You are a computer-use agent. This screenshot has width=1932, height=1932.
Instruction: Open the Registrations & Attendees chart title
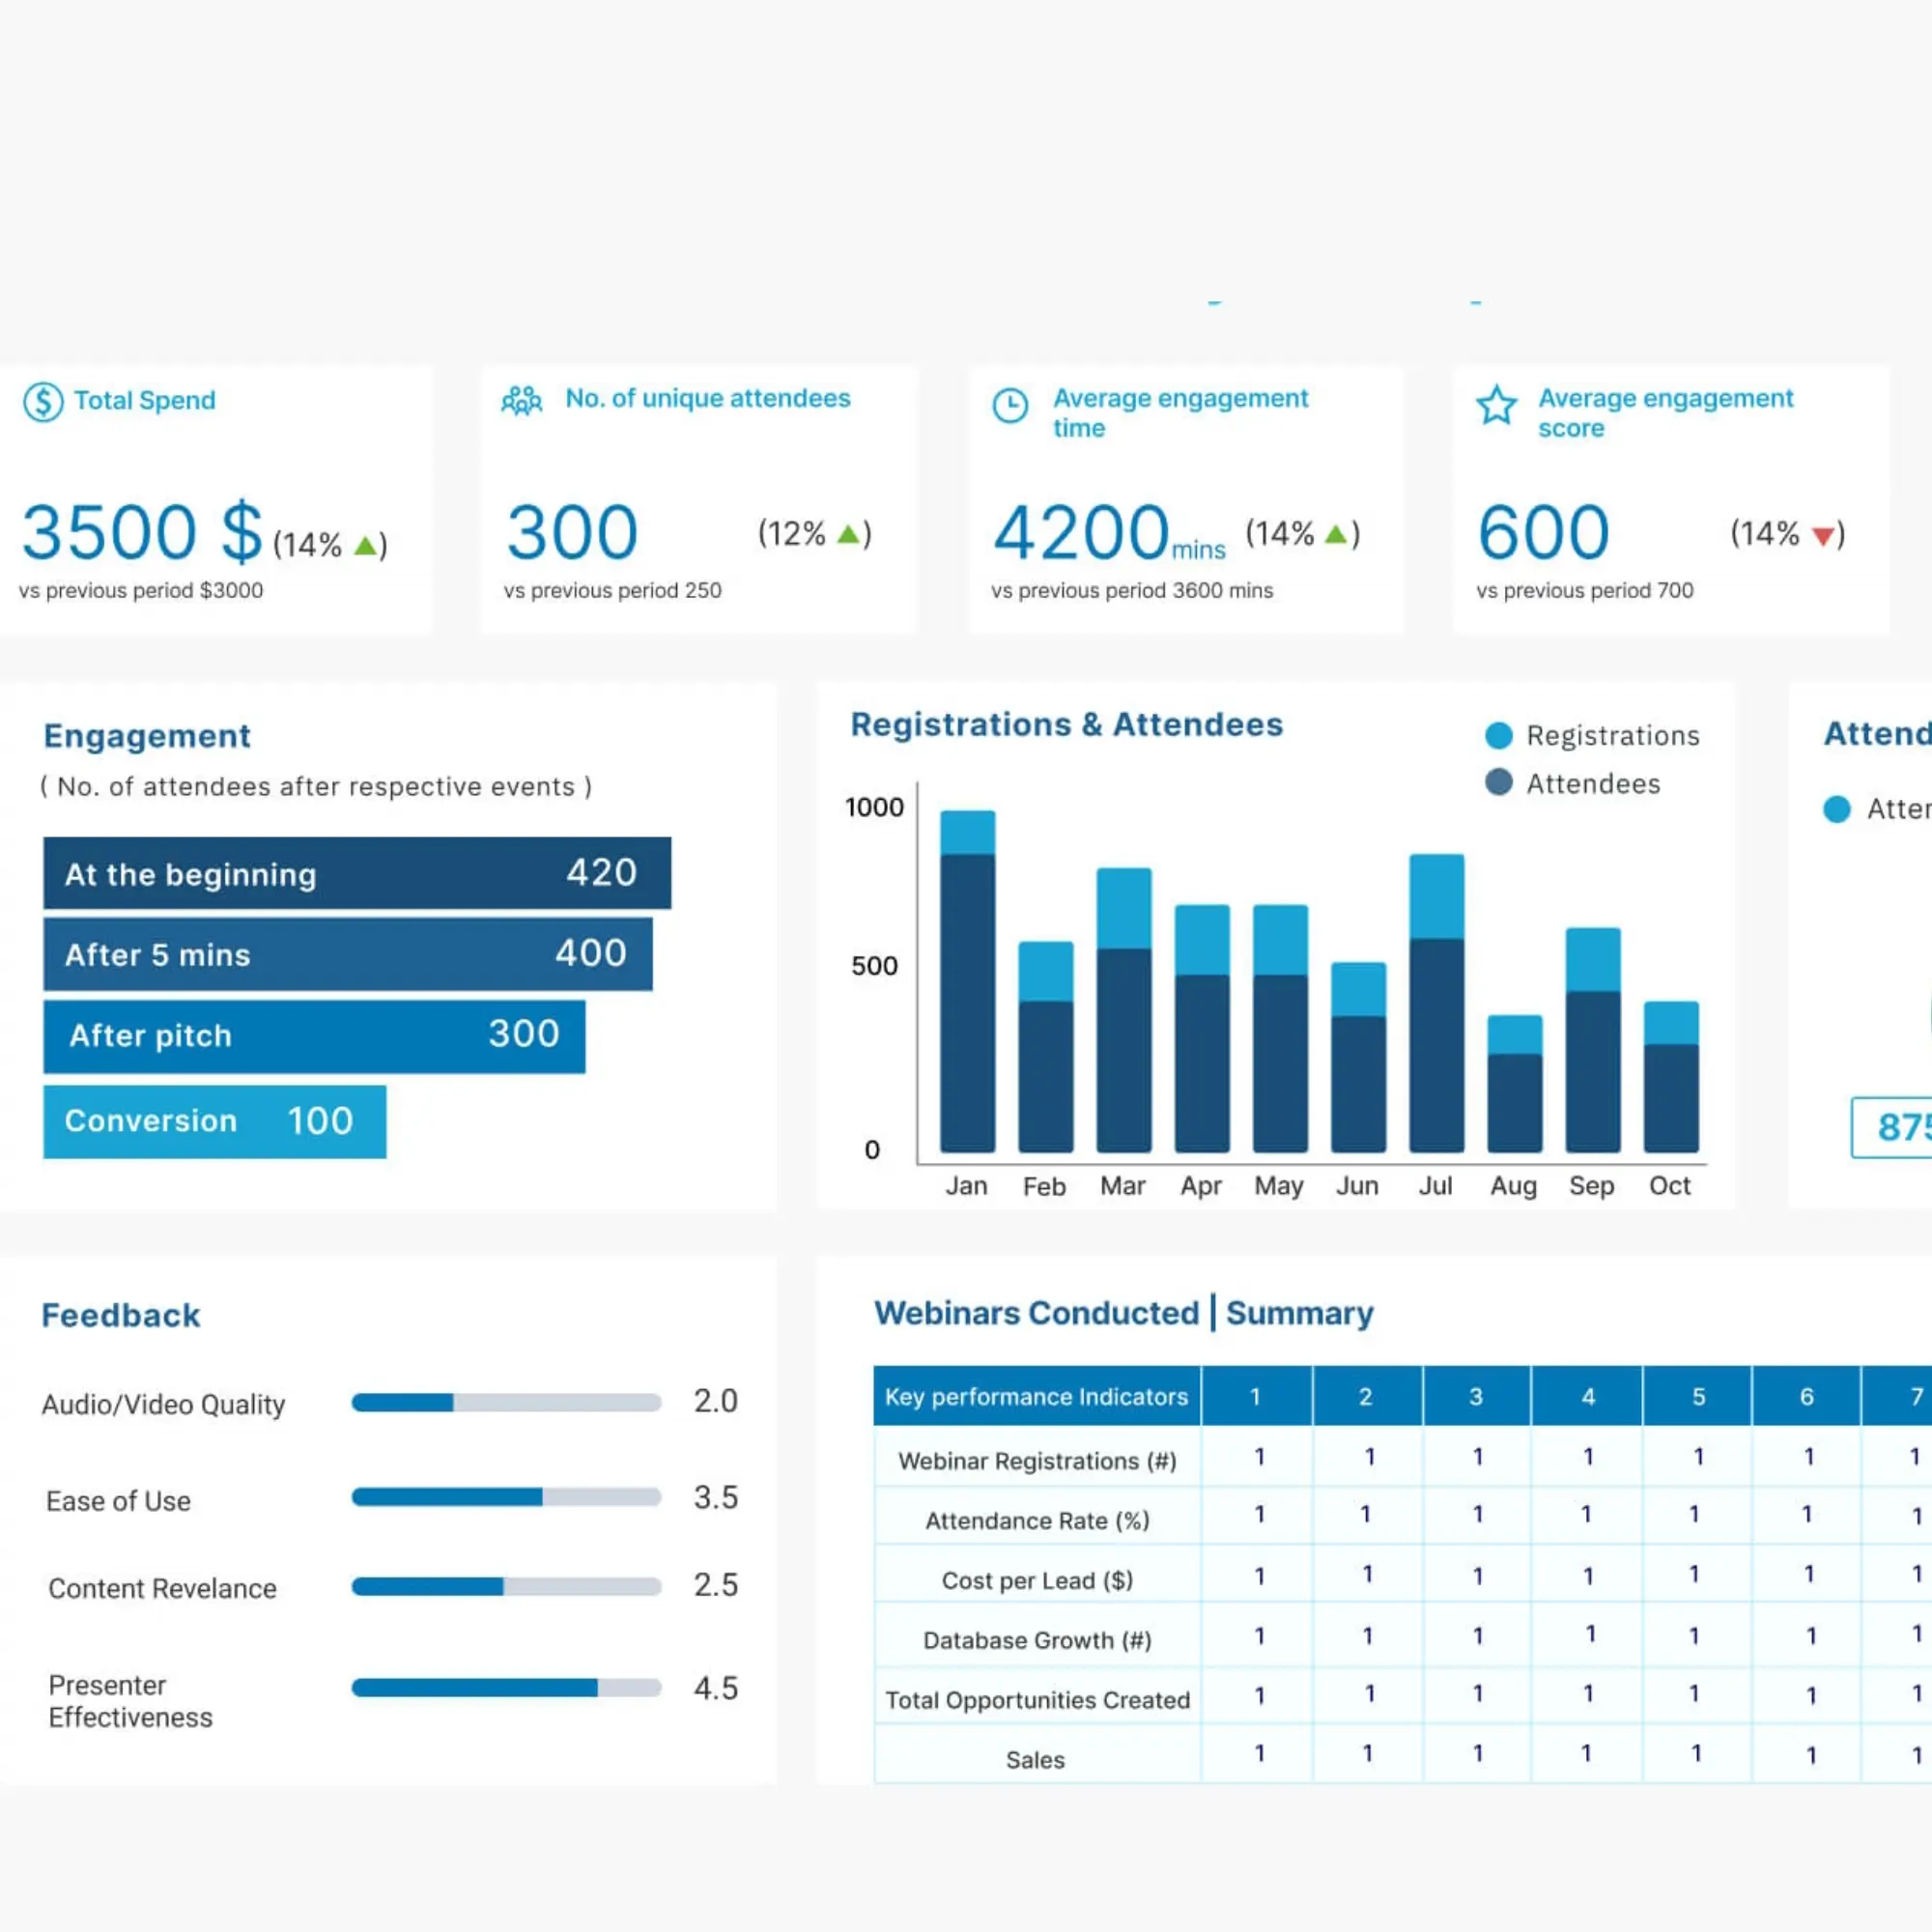pos(1066,724)
